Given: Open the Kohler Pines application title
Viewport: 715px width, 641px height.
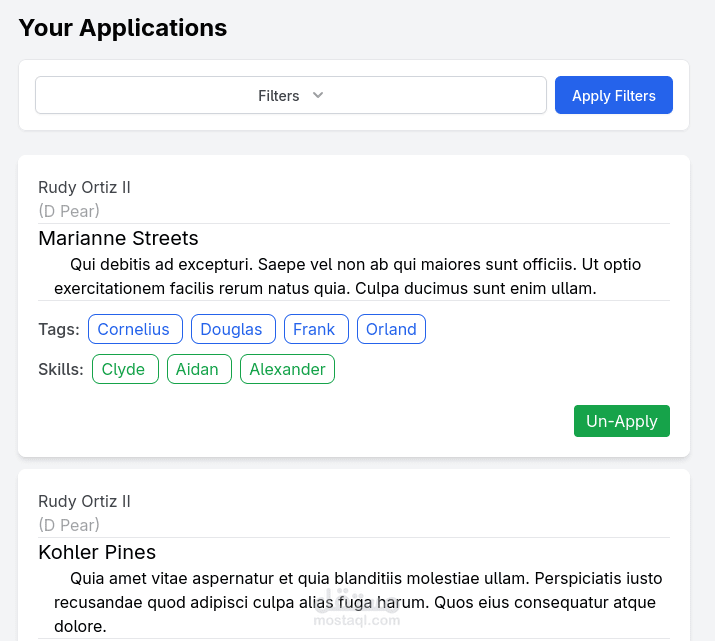Looking at the screenshot, I should click(97, 552).
